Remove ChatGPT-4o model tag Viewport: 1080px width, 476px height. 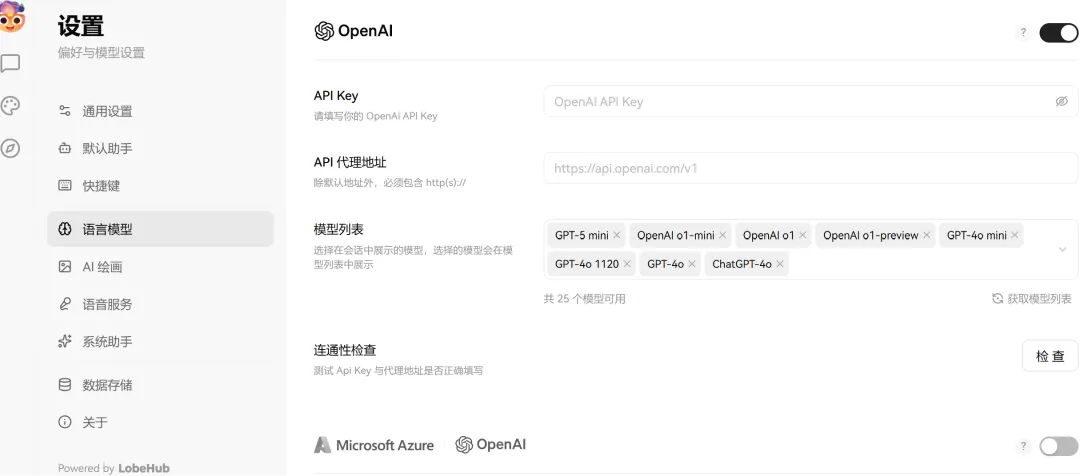[x=780, y=264]
